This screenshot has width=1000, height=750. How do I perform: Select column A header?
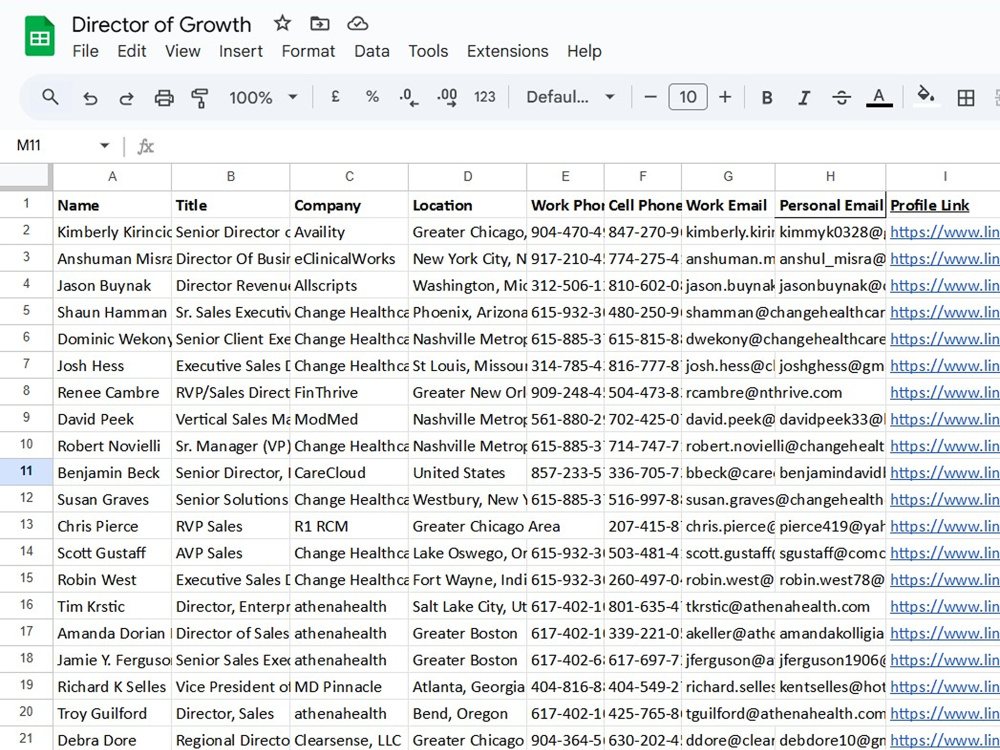pos(112,177)
